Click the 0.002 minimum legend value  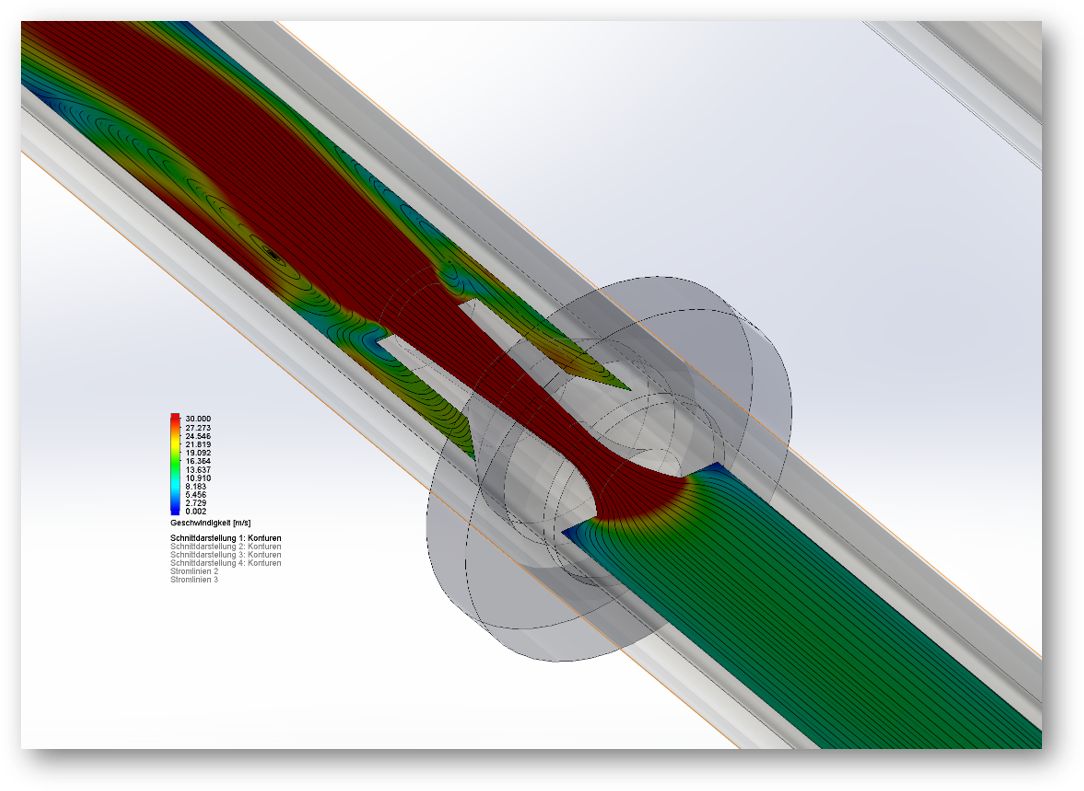pos(196,511)
